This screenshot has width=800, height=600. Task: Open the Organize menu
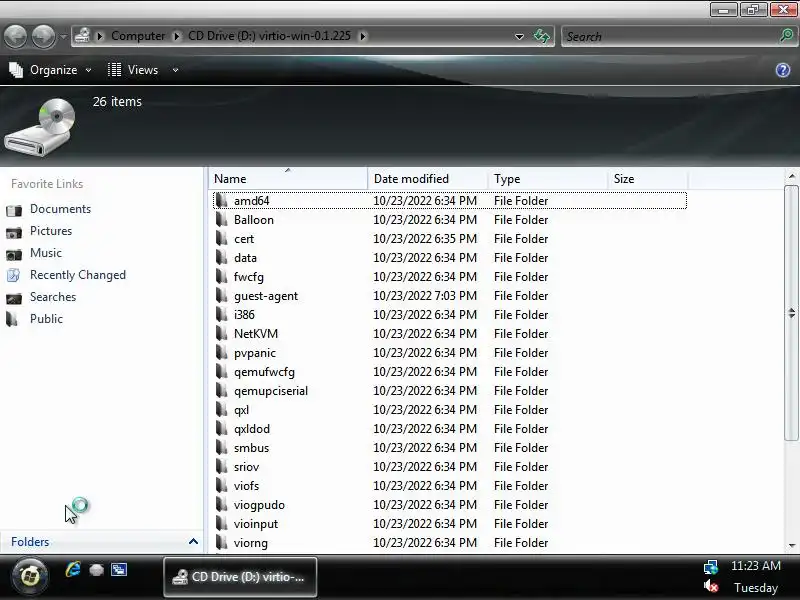(x=51, y=70)
